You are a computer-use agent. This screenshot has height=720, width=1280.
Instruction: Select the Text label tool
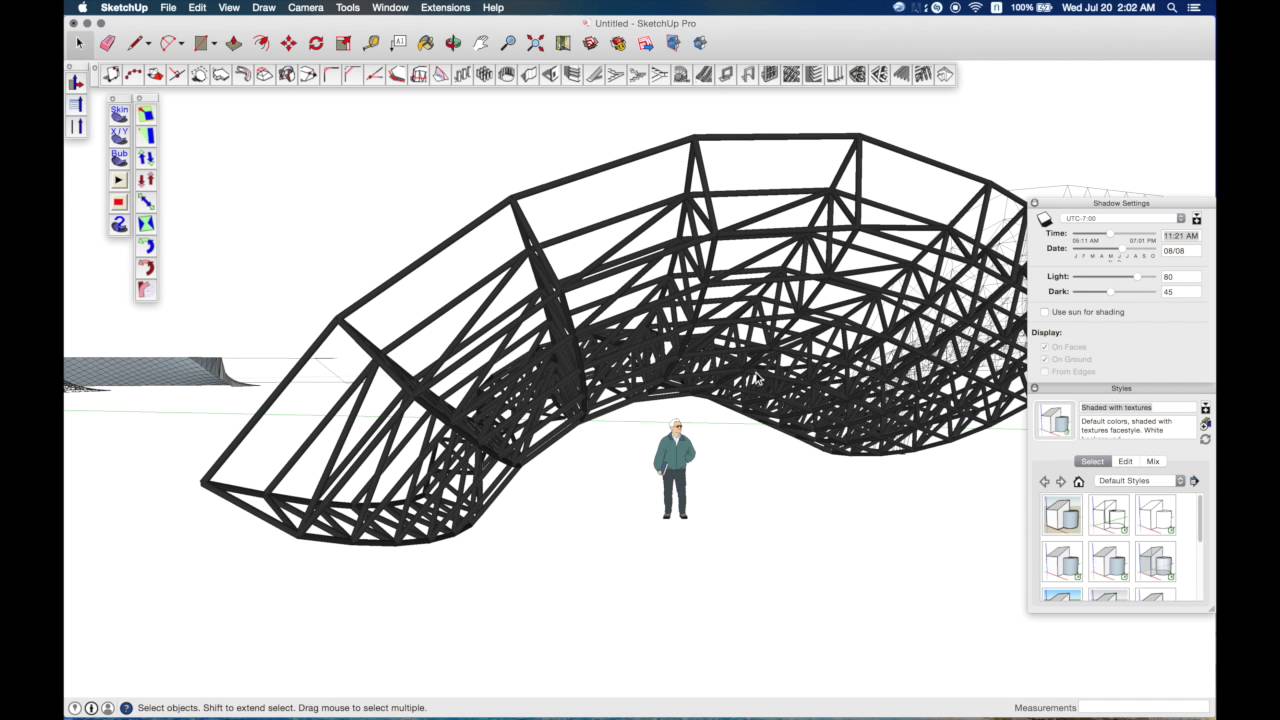pyautogui.click(x=398, y=43)
